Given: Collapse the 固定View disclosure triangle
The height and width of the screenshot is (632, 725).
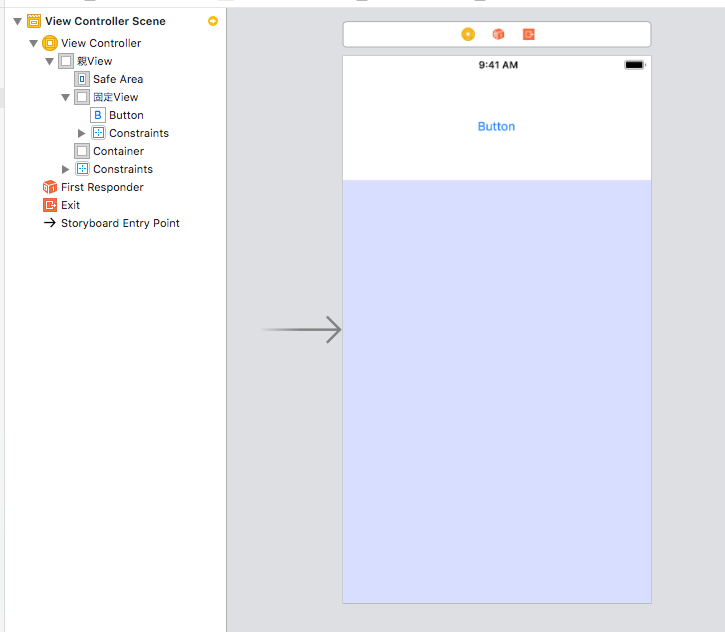Looking at the screenshot, I should (x=66, y=97).
